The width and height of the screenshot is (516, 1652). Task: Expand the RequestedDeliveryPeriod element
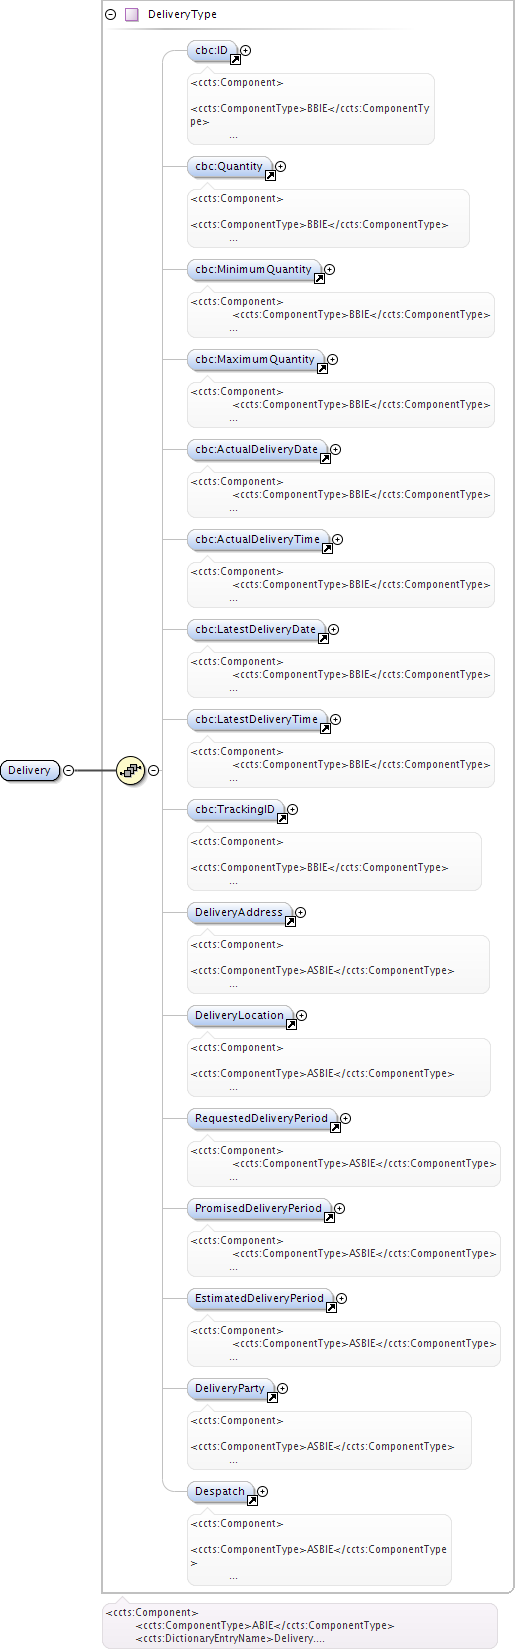pos(346,1118)
